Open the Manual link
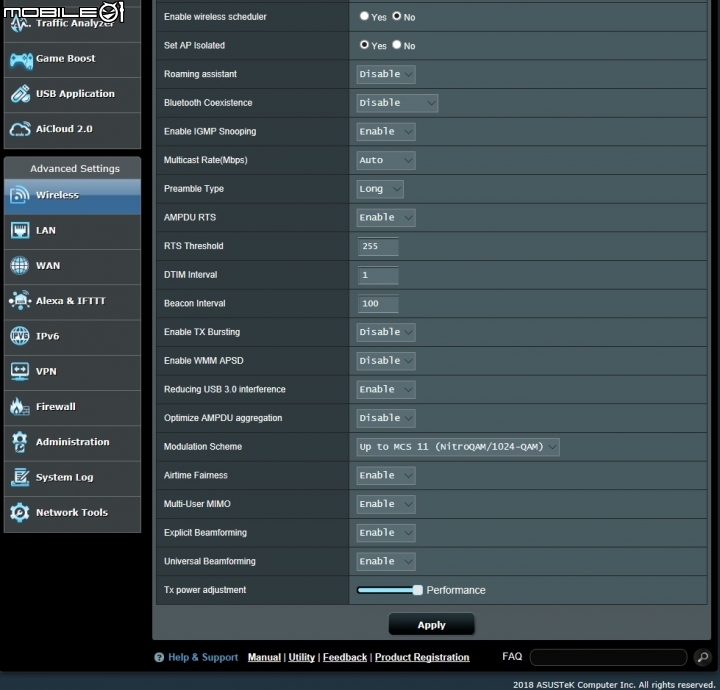The height and width of the screenshot is (690, 720). (x=264, y=657)
